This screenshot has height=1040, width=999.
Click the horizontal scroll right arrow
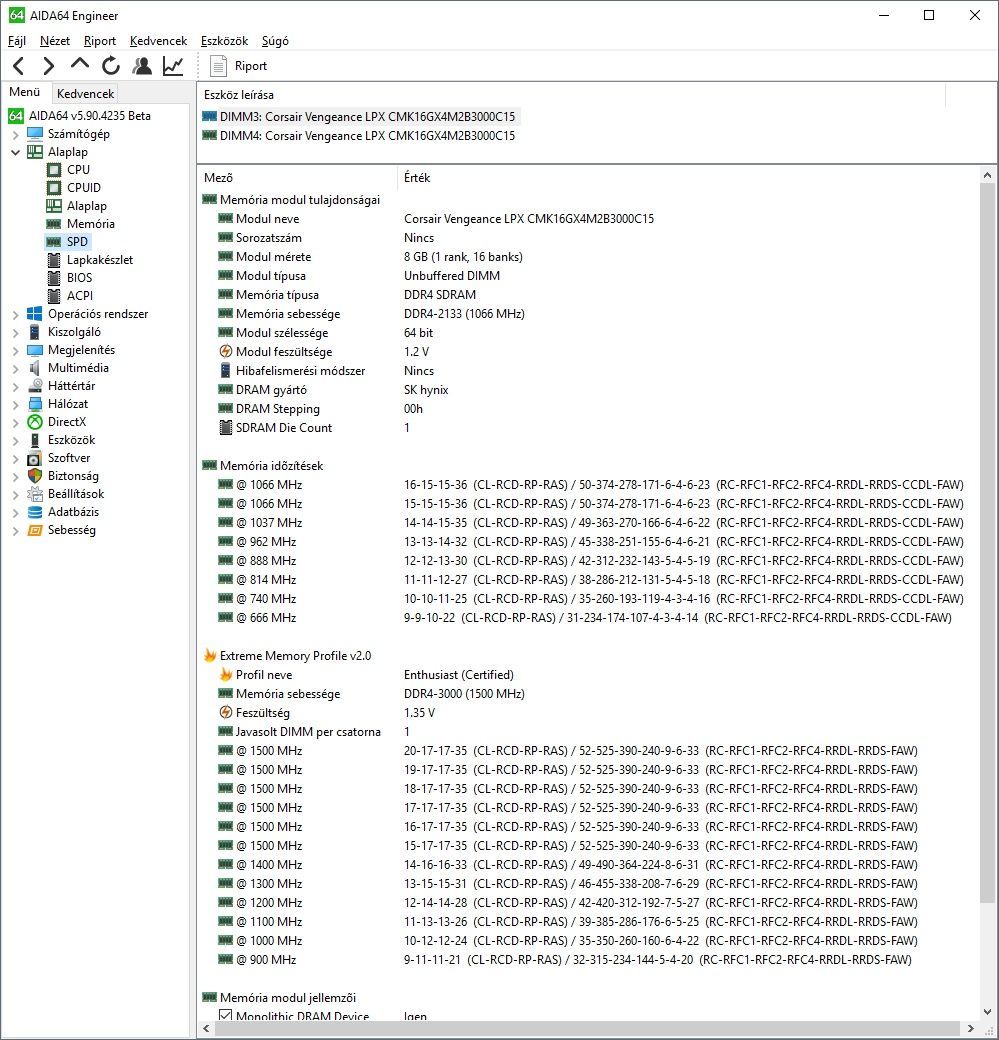970,1029
